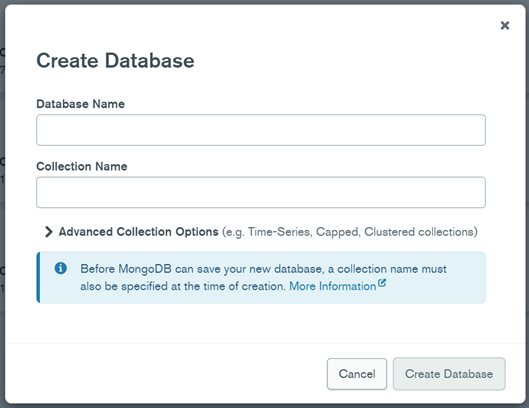The image size is (529, 408).
Task: Click the Database Name field label
Action: [x=81, y=104]
